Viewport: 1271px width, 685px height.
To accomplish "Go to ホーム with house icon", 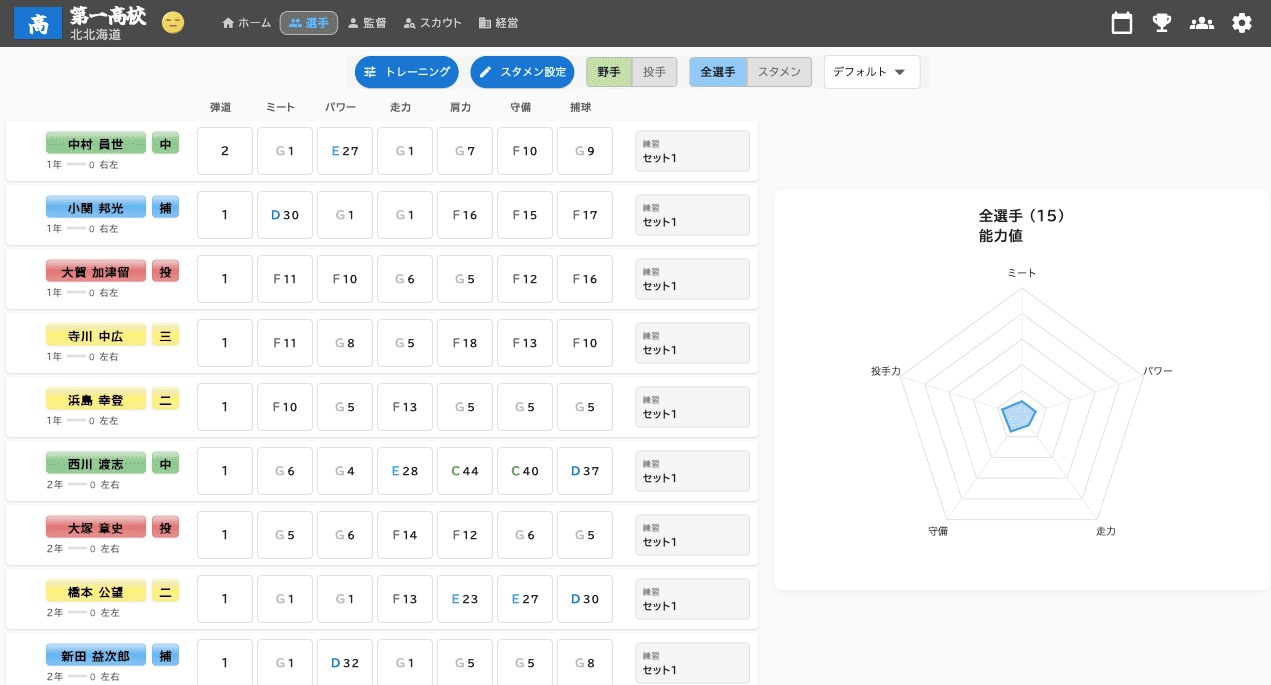I will (x=246, y=23).
